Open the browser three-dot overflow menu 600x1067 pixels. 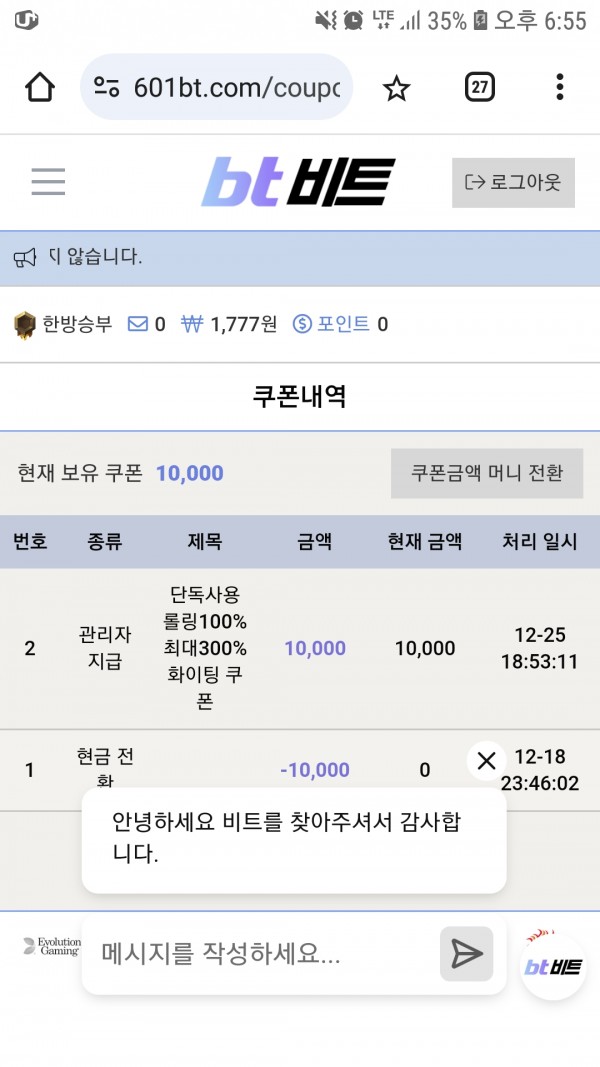point(559,87)
